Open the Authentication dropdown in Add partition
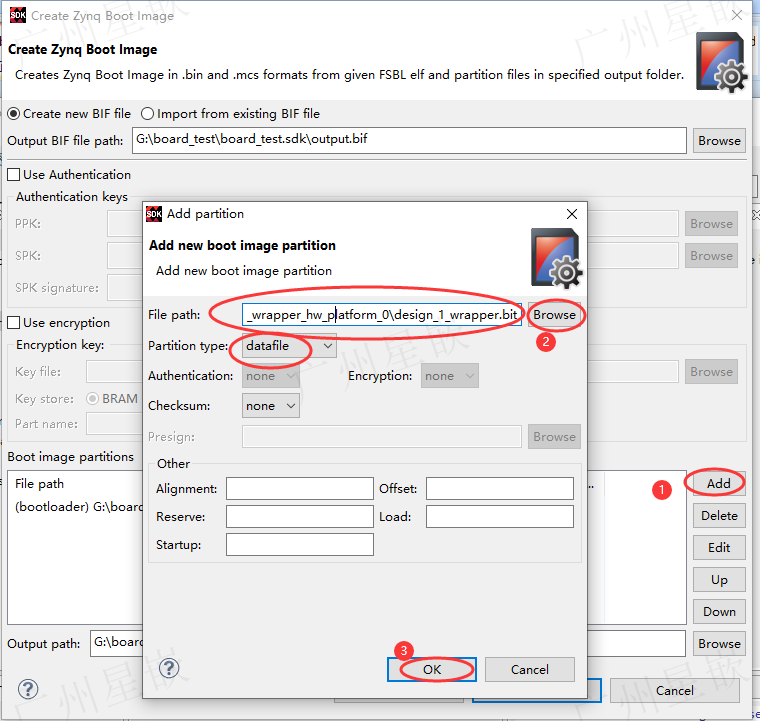This screenshot has height=721, width=760. point(271,376)
